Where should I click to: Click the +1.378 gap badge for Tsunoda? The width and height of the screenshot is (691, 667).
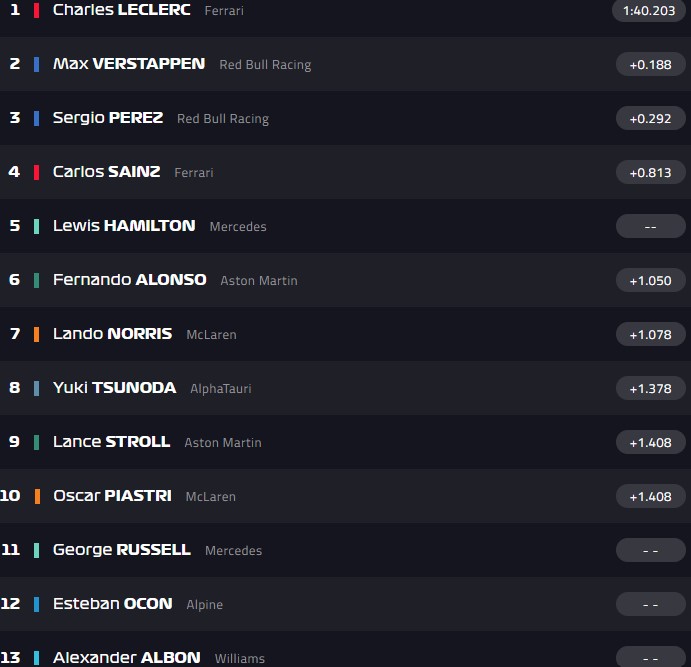point(650,388)
